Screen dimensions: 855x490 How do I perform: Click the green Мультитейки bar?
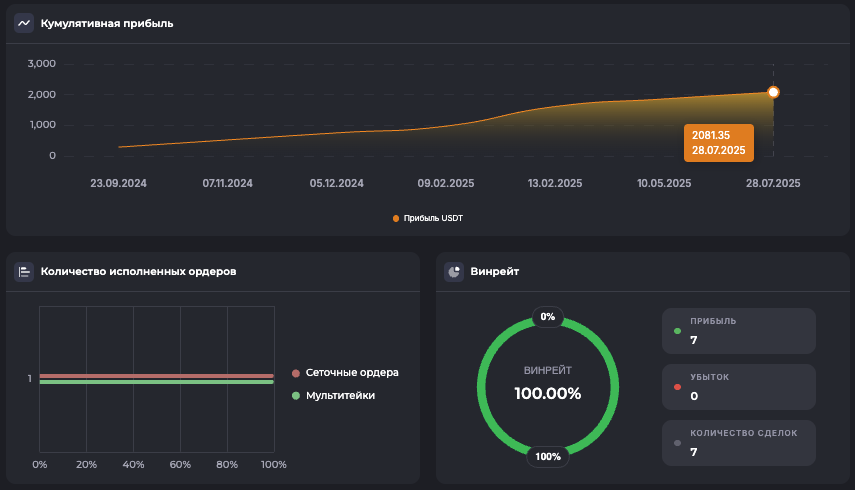(x=156, y=382)
